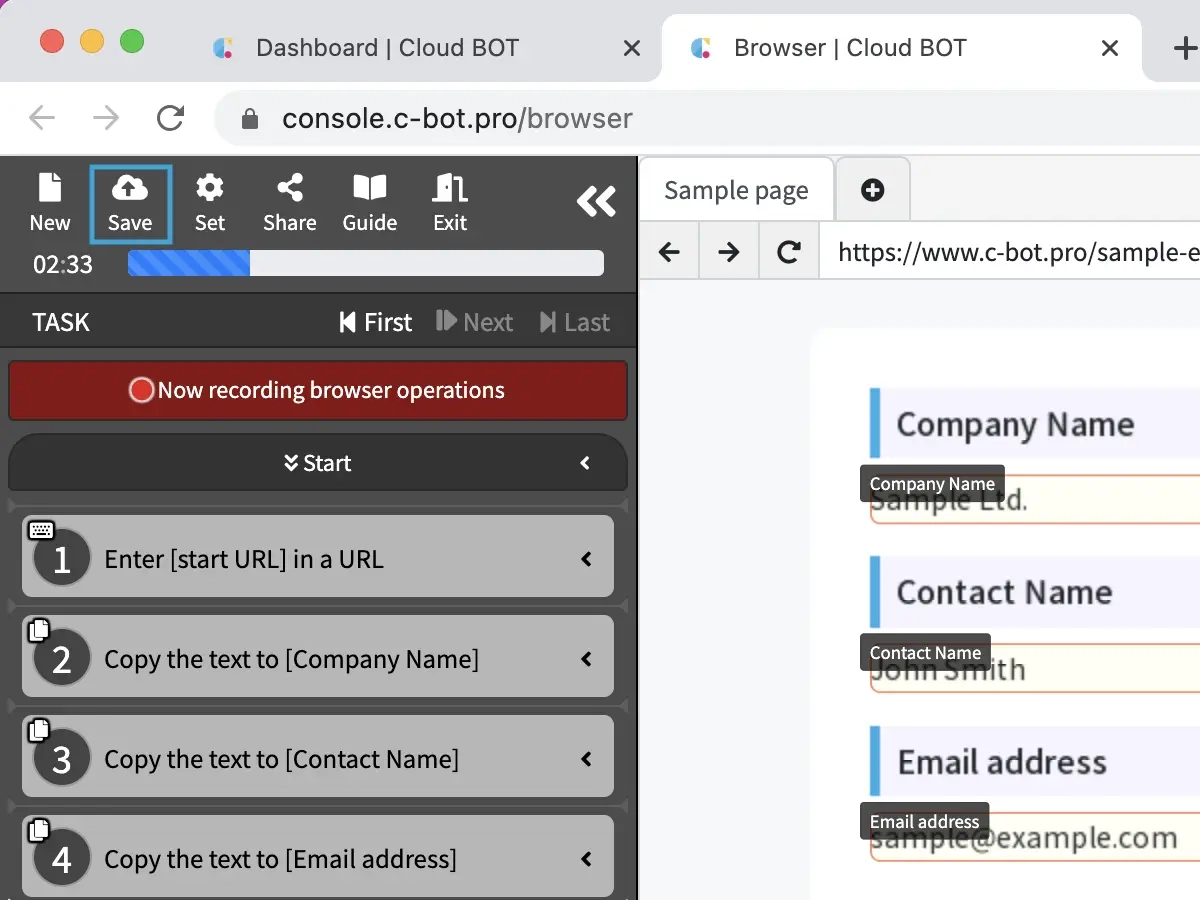Expand step 1 Enter start URL arrow

coord(587,559)
